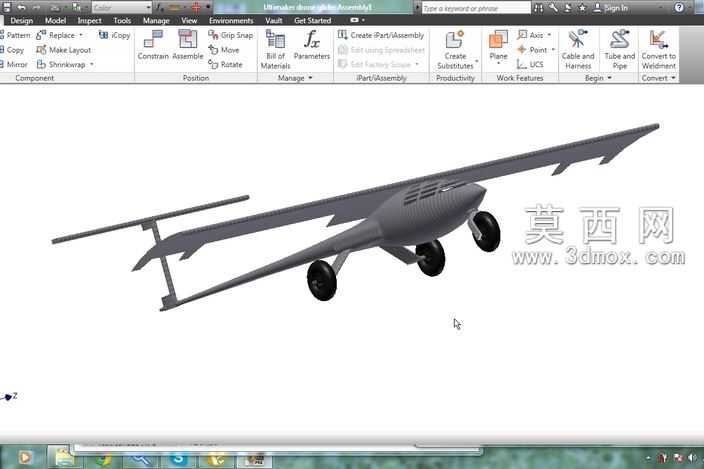Start Tube and Pipe
The height and width of the screenshot is (469, 704).
pos(620,49)
